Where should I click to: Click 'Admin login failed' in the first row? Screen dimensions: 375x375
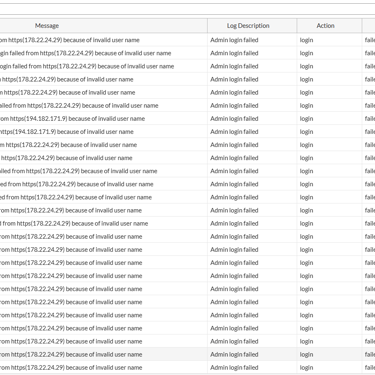(x=234, y=40)
